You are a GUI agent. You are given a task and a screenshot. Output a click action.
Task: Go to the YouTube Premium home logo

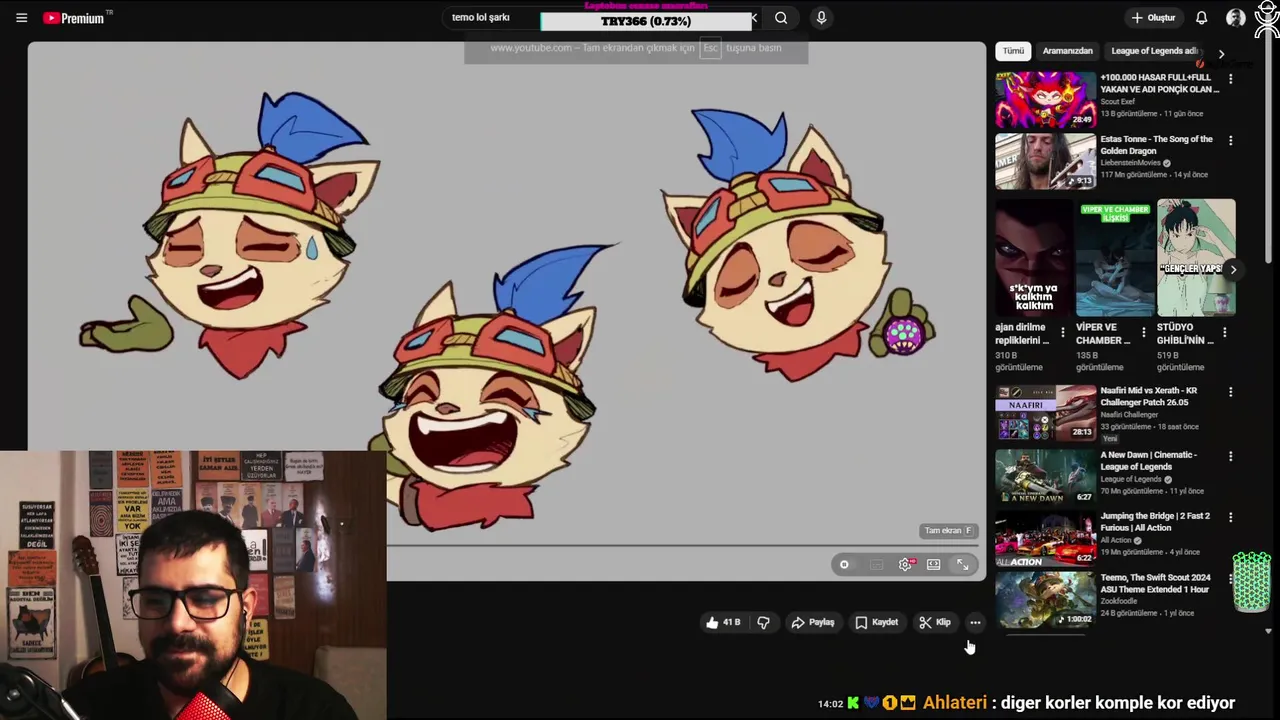[x=74, y=18]
